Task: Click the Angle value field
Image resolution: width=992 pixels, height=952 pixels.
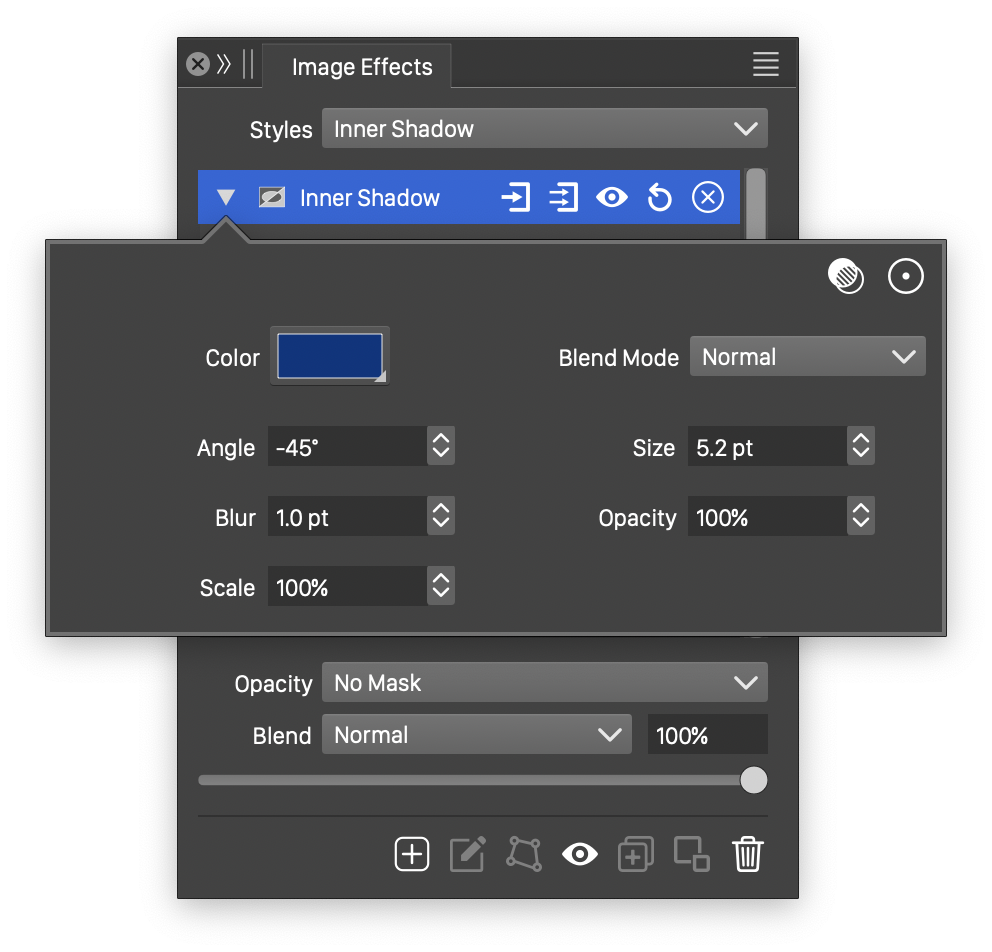Action: coord(346,447)
